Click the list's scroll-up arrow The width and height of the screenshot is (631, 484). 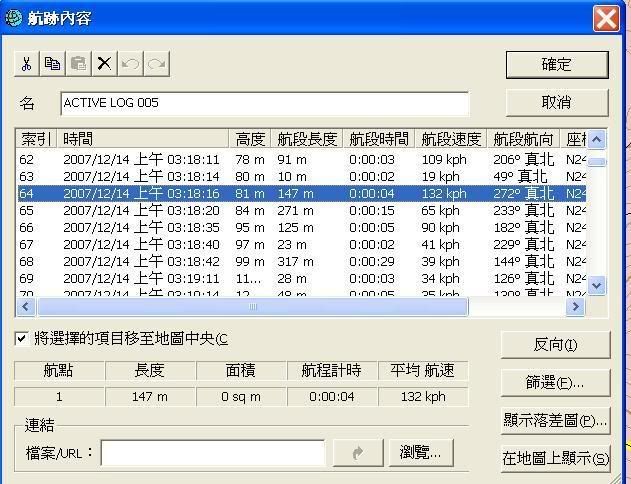(x=597, y=140)
